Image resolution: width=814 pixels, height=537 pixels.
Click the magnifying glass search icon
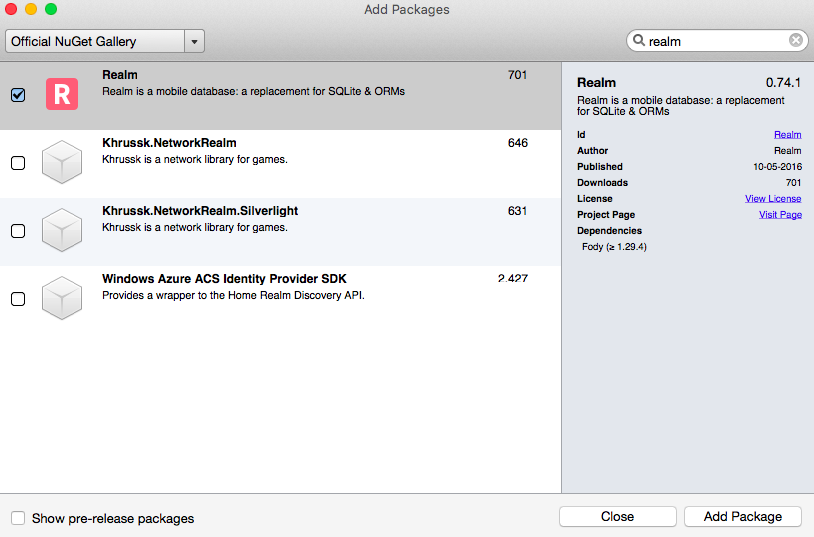639,41
